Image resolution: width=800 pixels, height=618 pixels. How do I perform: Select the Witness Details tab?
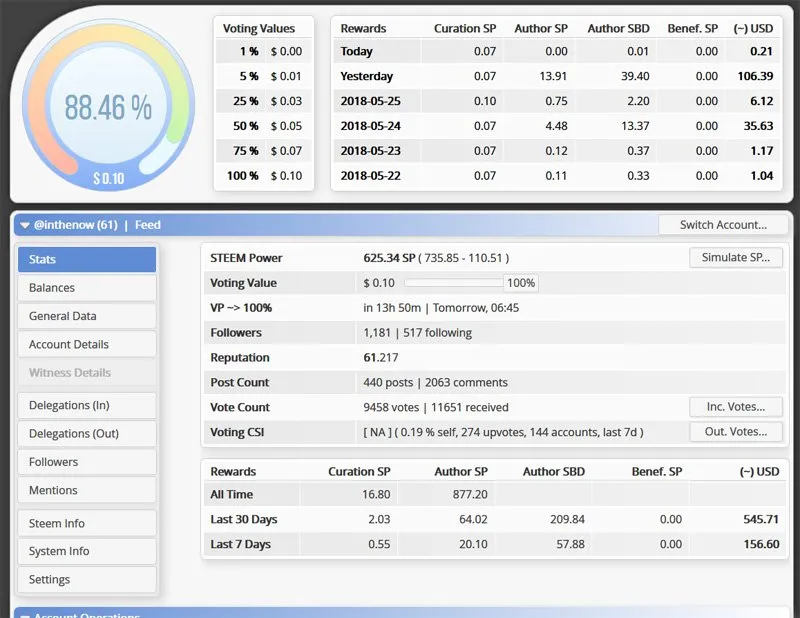[87, 373]
